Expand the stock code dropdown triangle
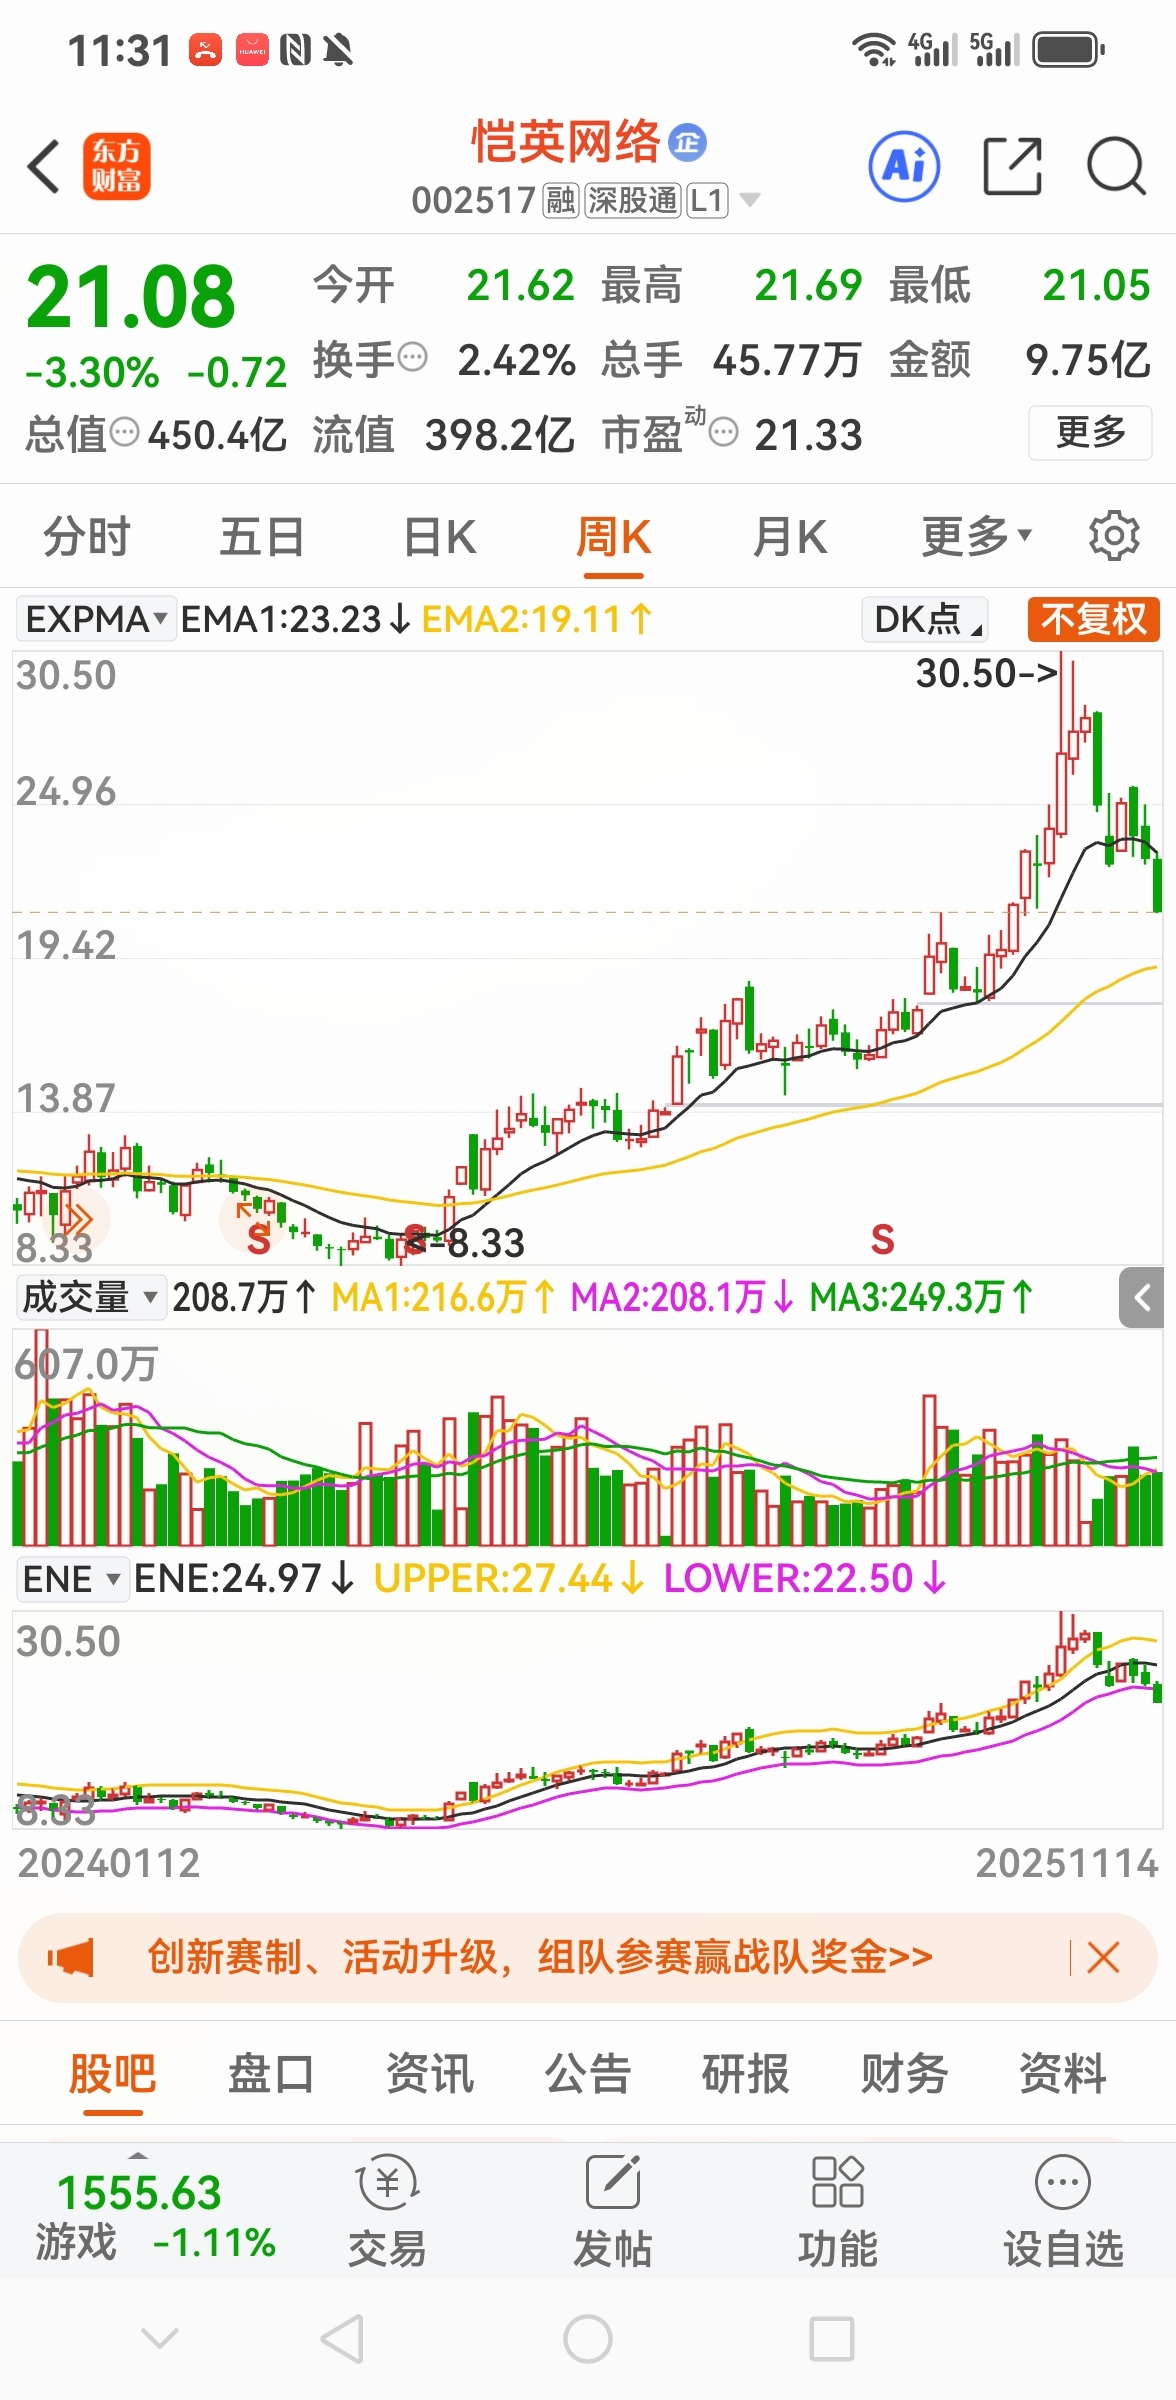Screen dimensions: 1176x2400 tap(749, 200)
